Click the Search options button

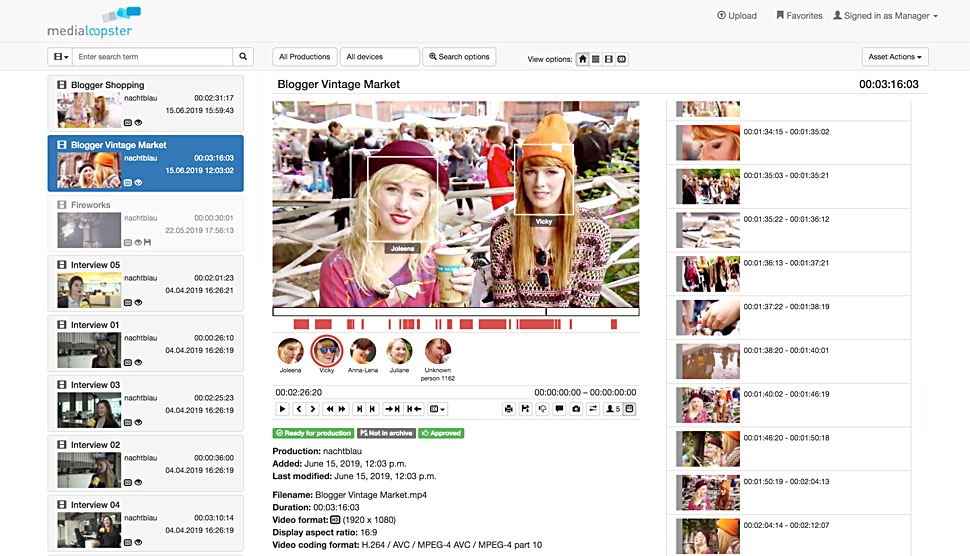pos(459,57)
